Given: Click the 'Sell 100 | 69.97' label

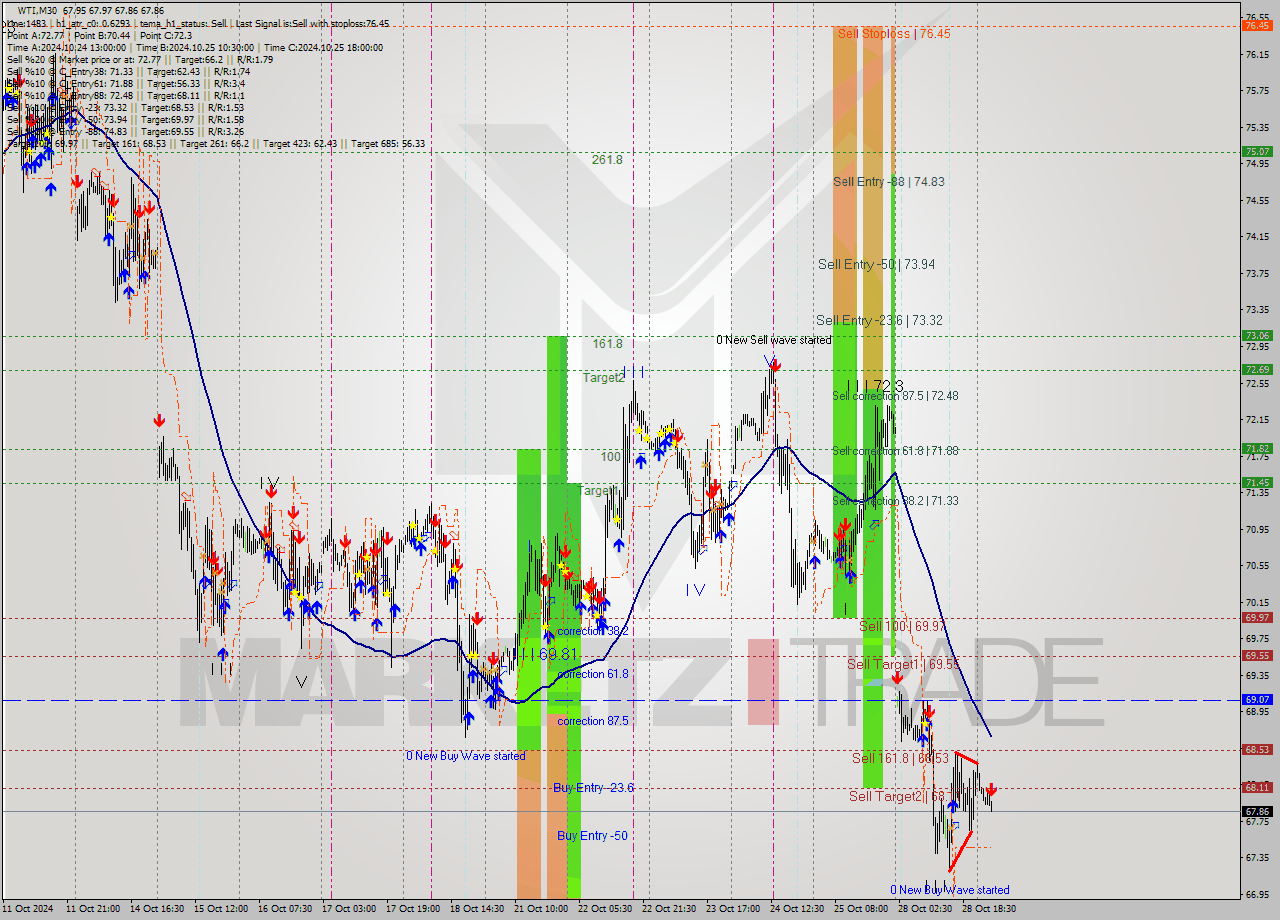Looking at the screenshot, I should pos(902,626).
